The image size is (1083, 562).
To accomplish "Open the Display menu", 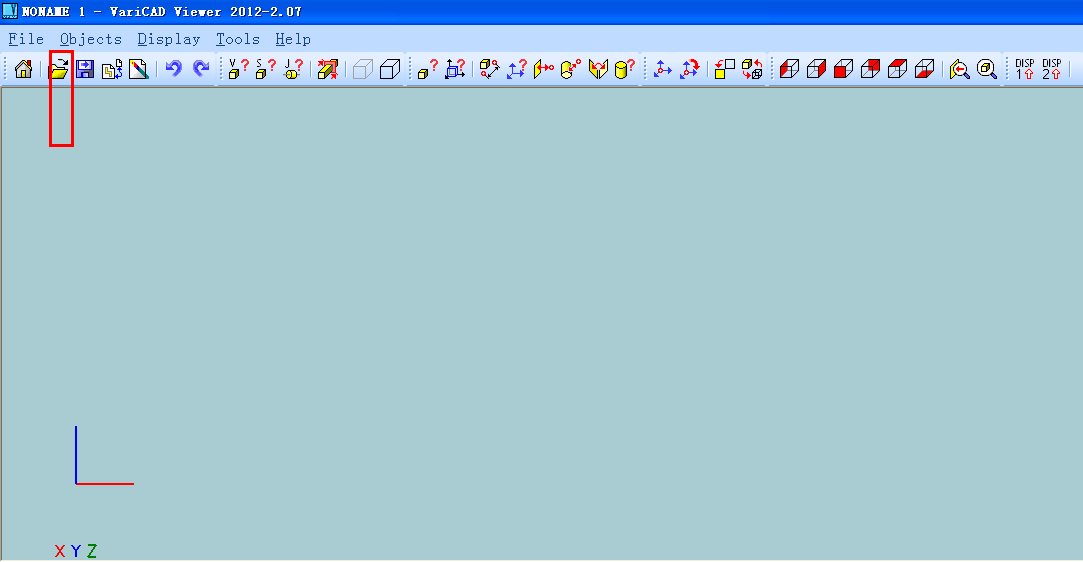I will (169, 39).
